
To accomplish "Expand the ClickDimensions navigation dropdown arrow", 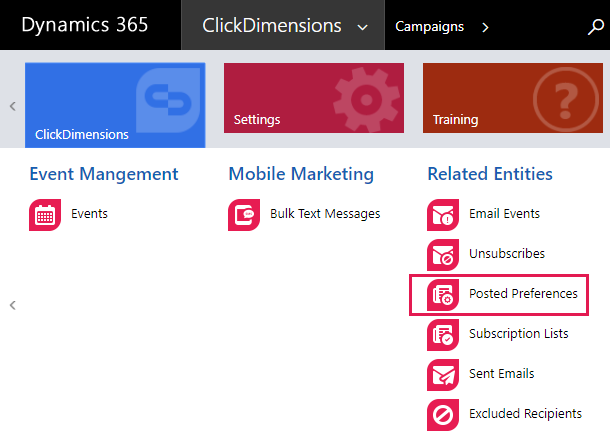I will 363,28.
